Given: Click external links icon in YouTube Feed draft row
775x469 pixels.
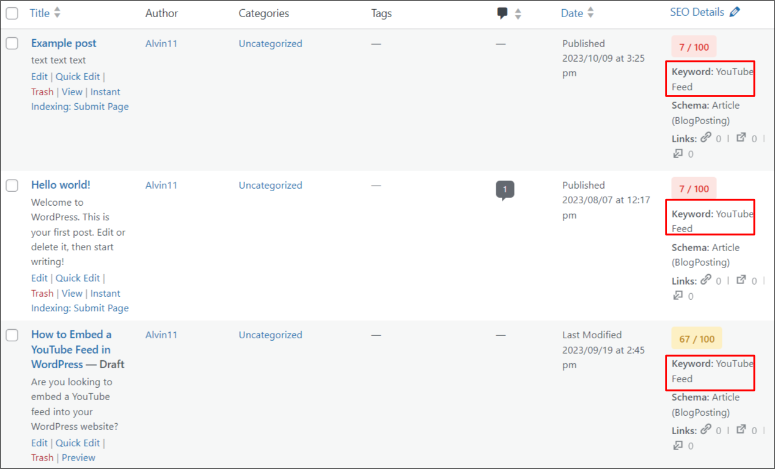Looking at the screenshot, I should (x=741, y=429).
